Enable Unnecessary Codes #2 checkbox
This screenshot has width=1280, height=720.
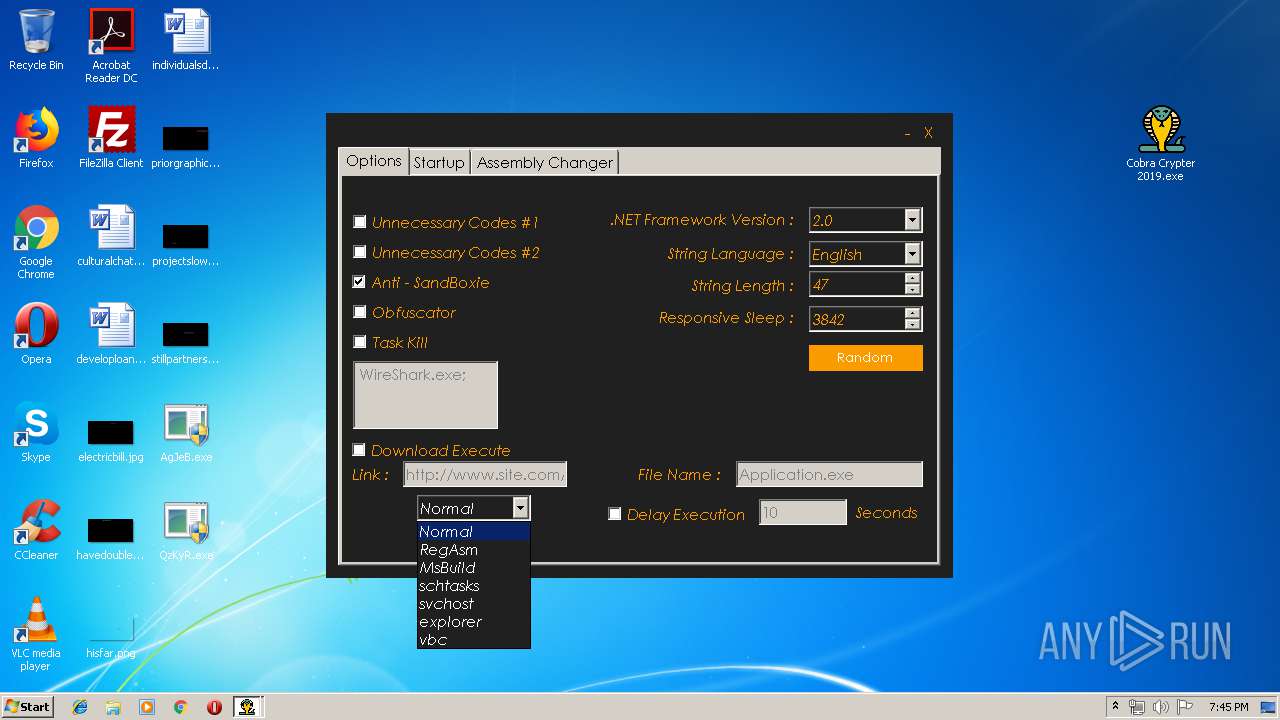pyautogui.click(x=360, y=252)
